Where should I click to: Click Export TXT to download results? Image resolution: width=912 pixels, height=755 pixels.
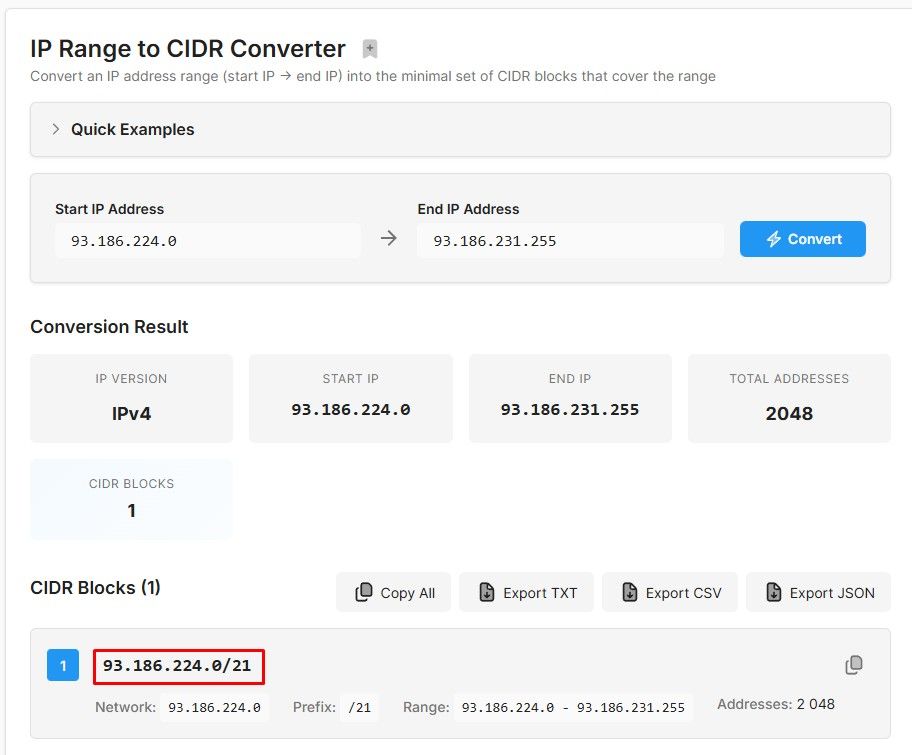coord(526,592)
